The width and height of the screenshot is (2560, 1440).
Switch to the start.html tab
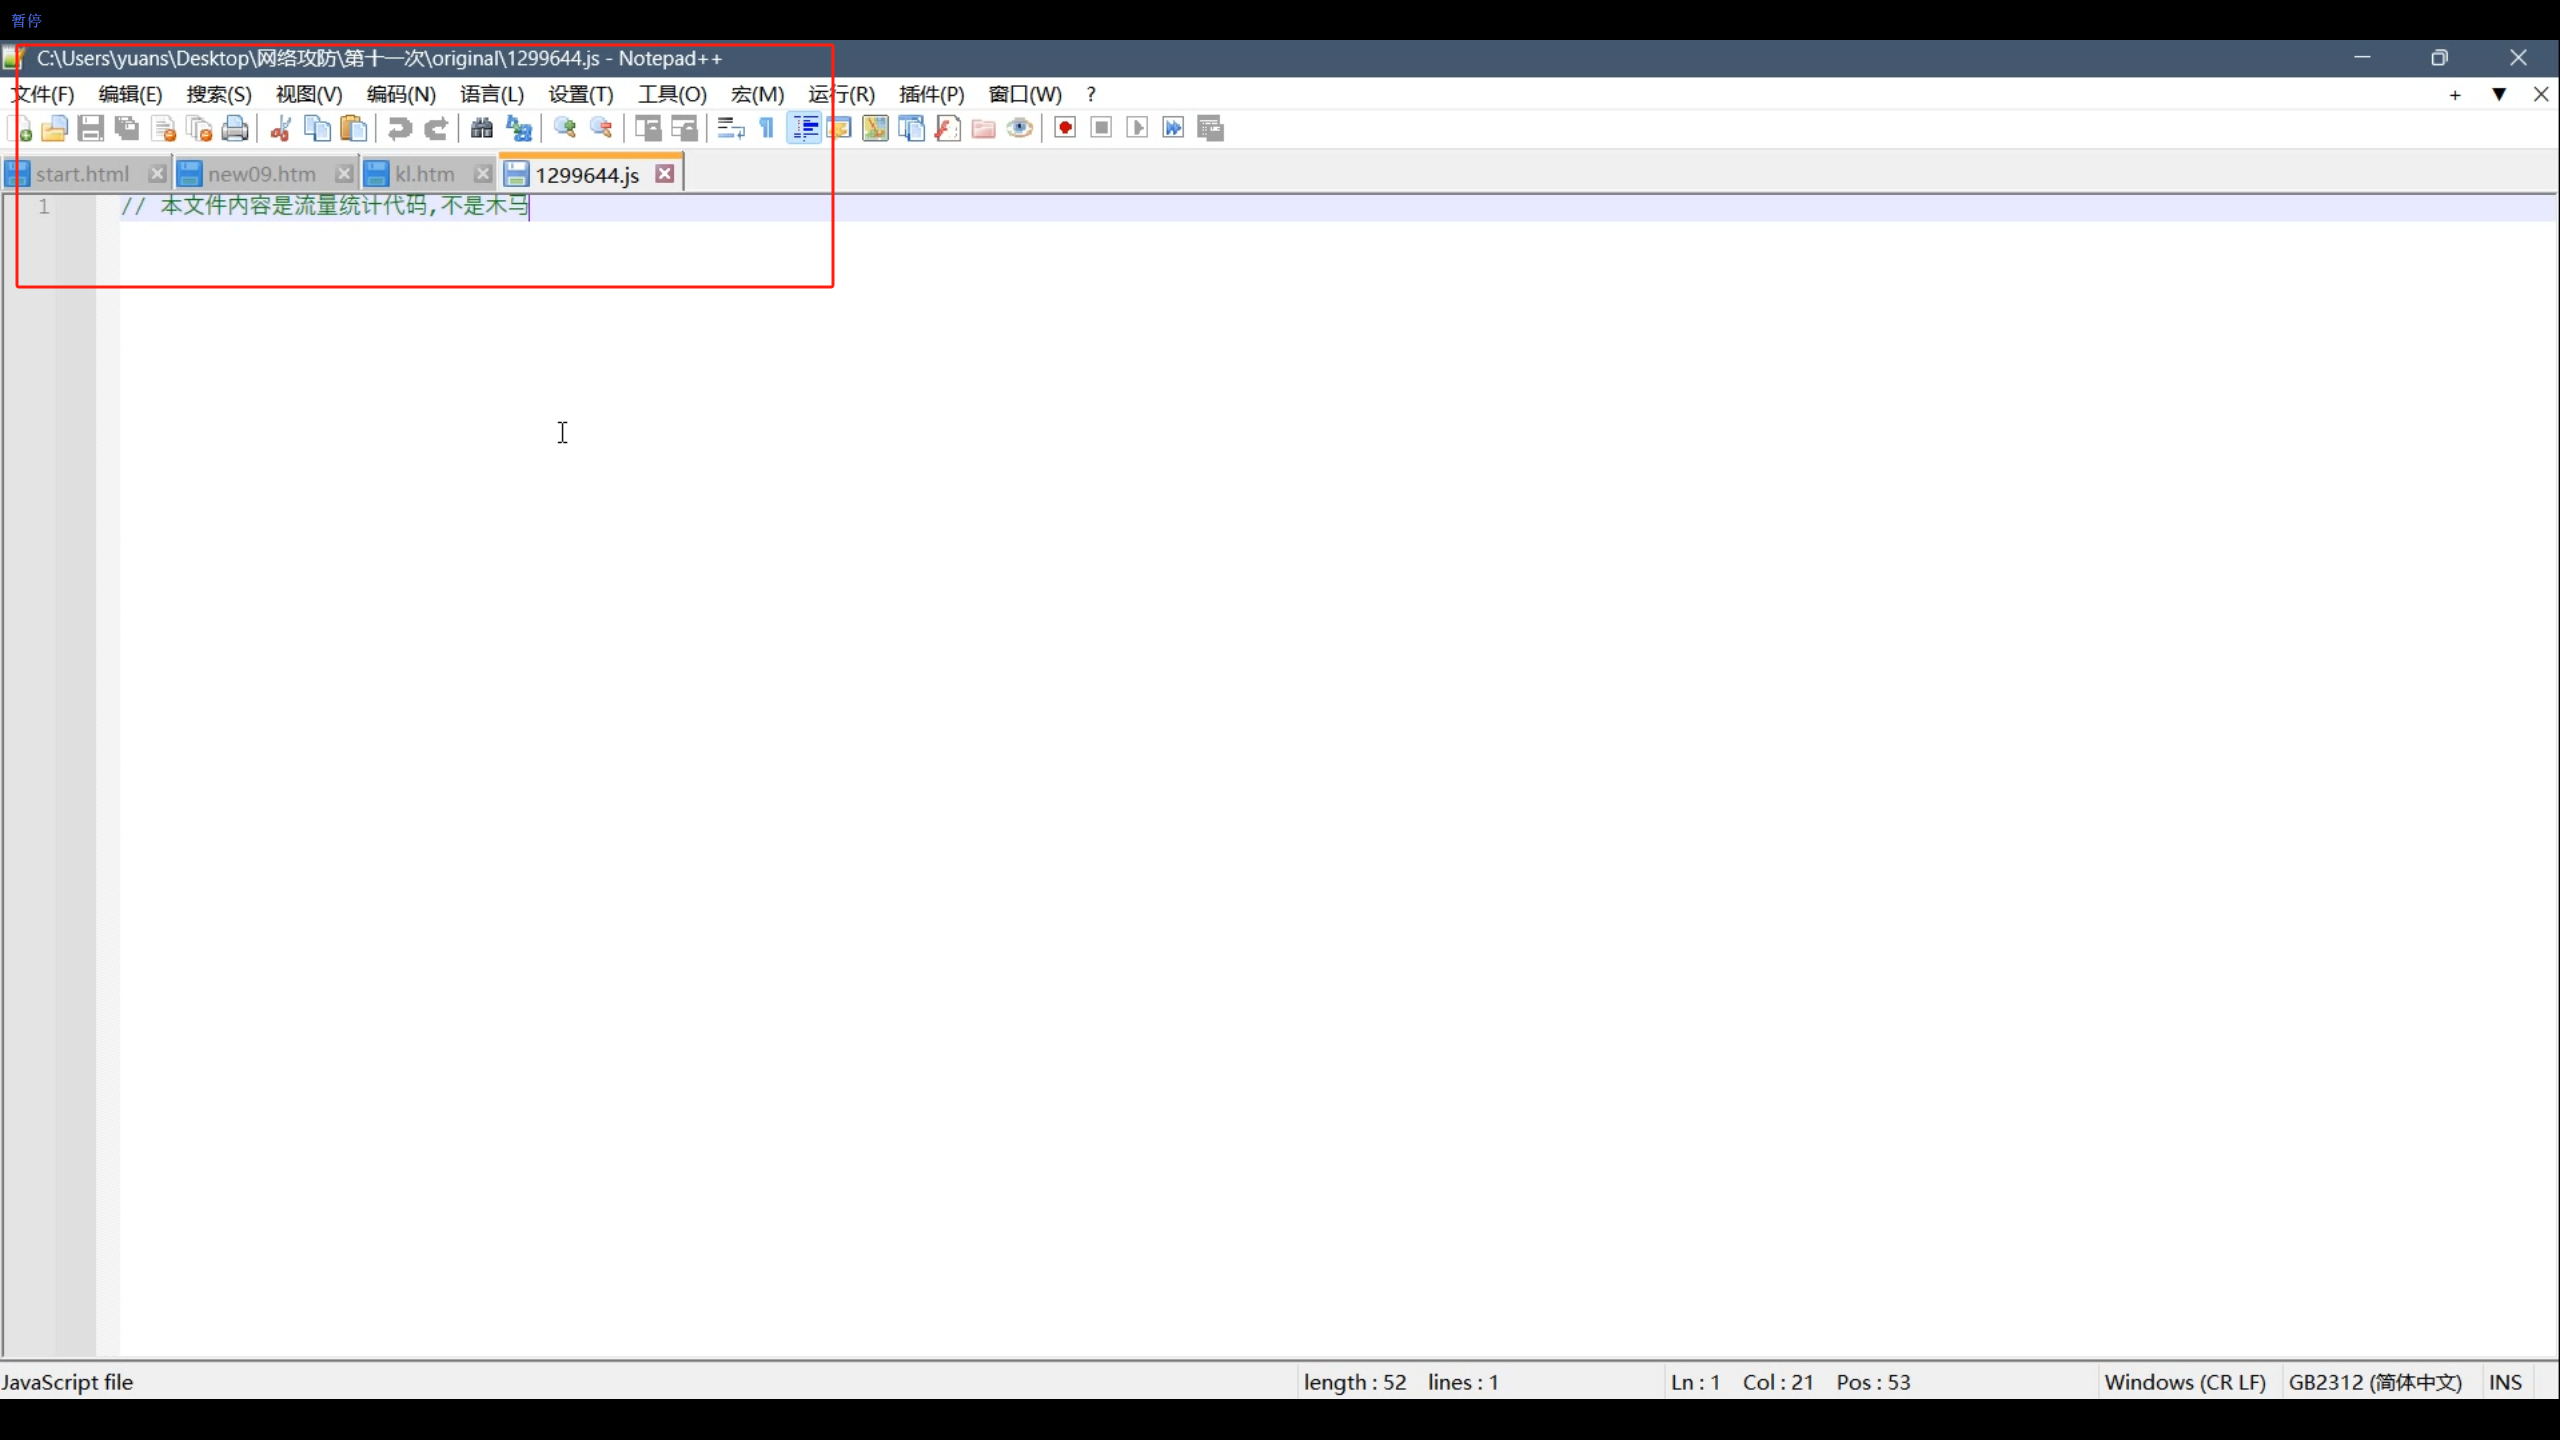coord(82,174)
